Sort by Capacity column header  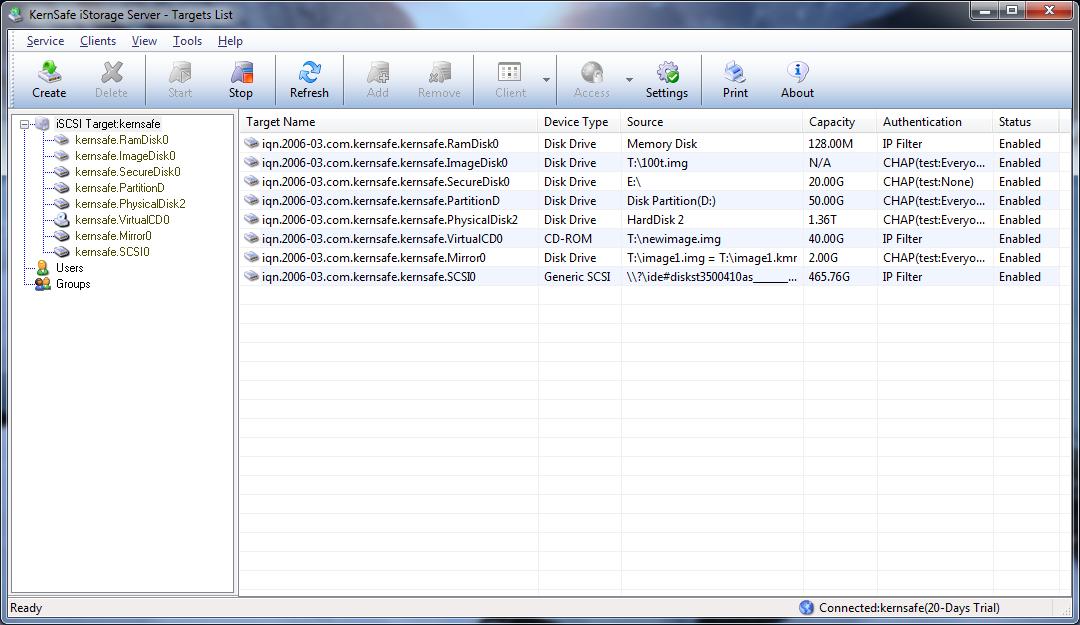point(840,122)
